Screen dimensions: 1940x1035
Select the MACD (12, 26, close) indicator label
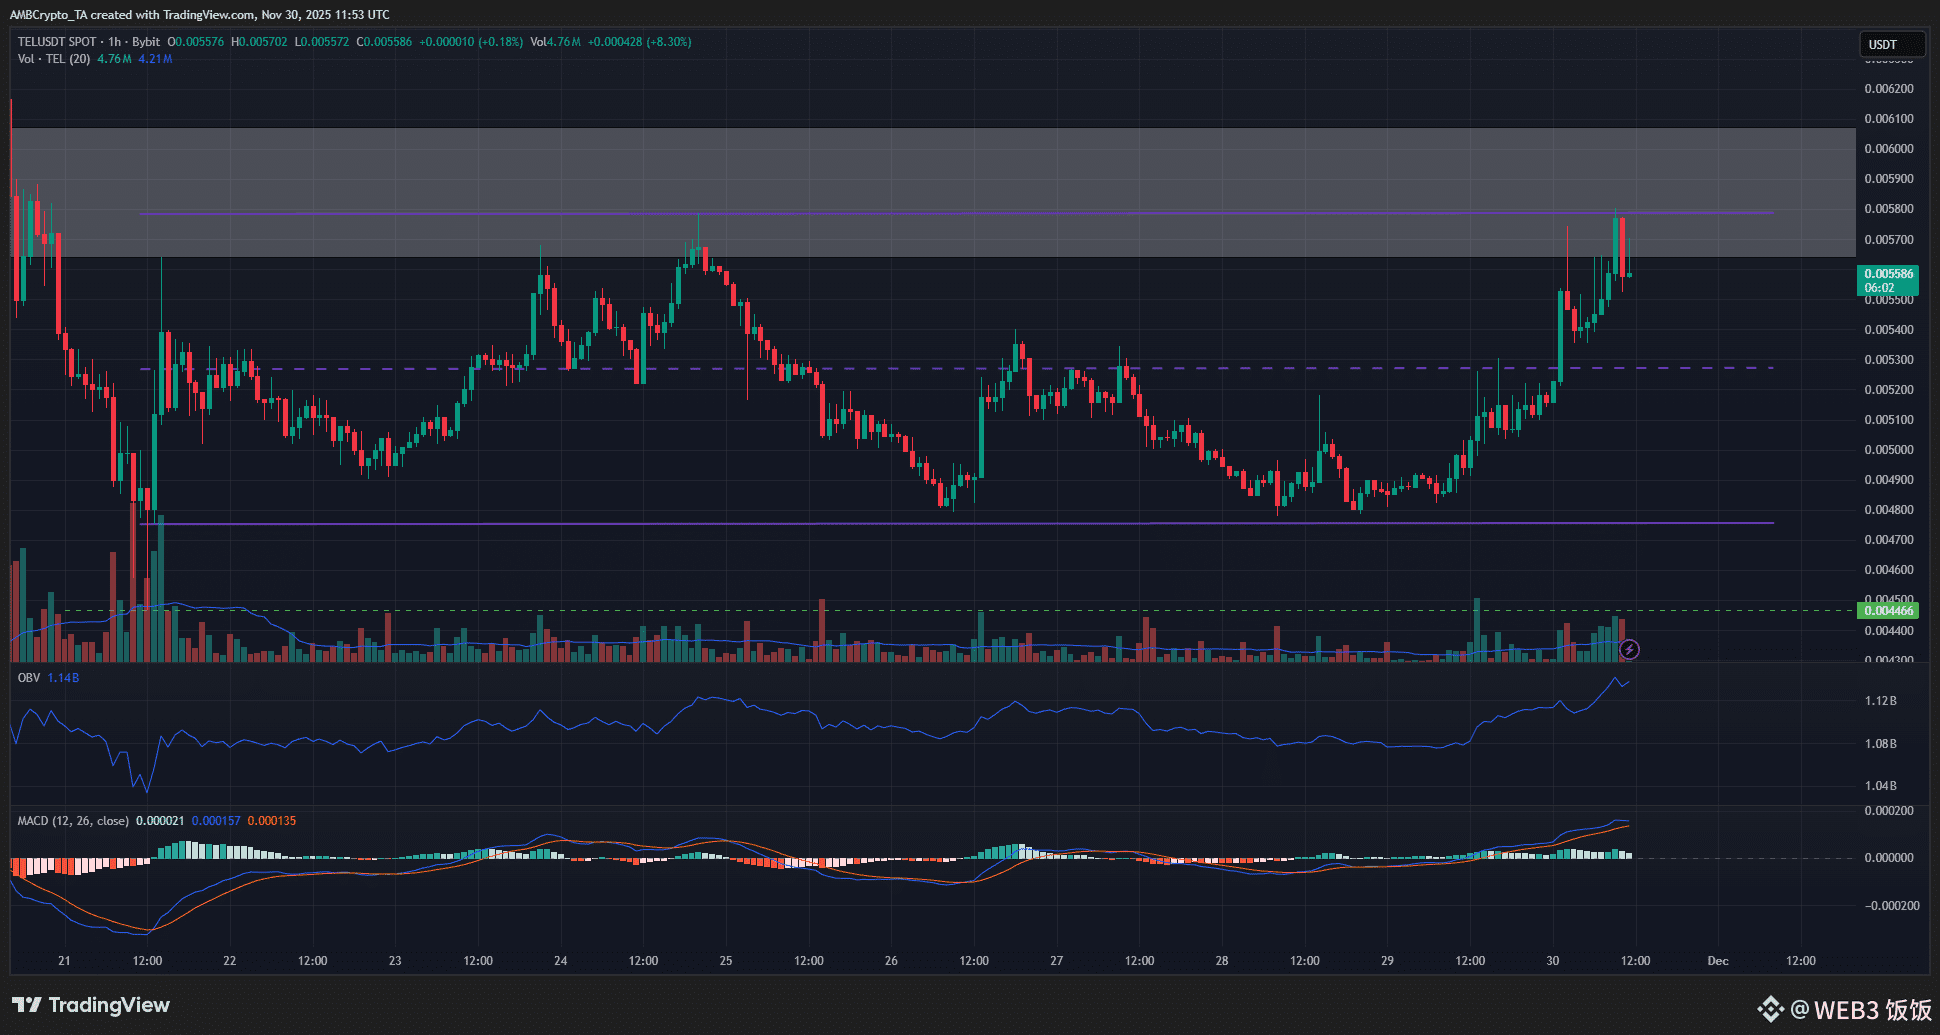pyautogui.click(x=73, y=820)
